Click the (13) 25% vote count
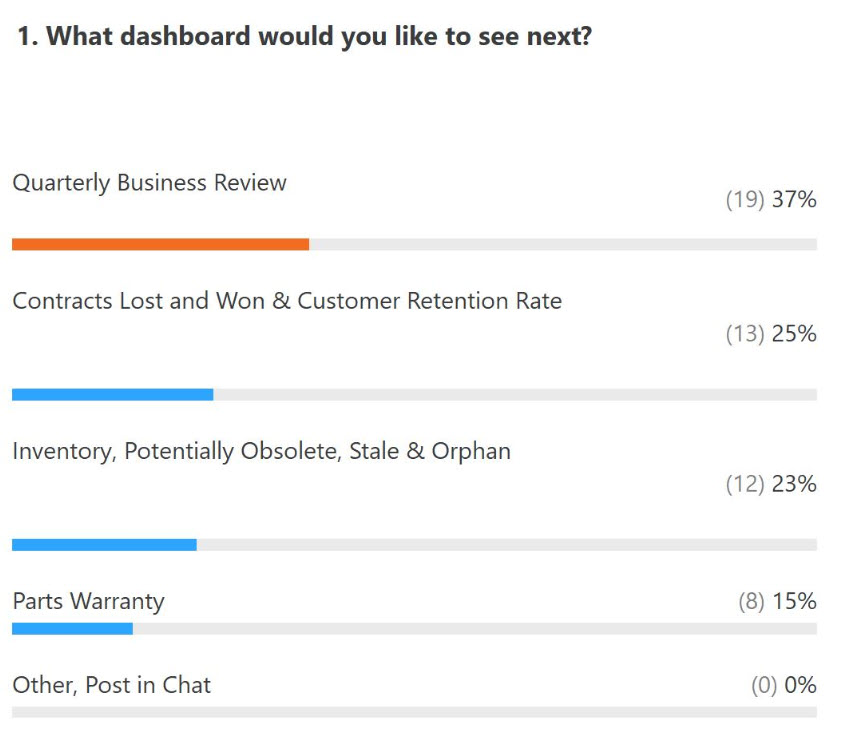Screen dimensions: 845x746 [x=771, y=334]
